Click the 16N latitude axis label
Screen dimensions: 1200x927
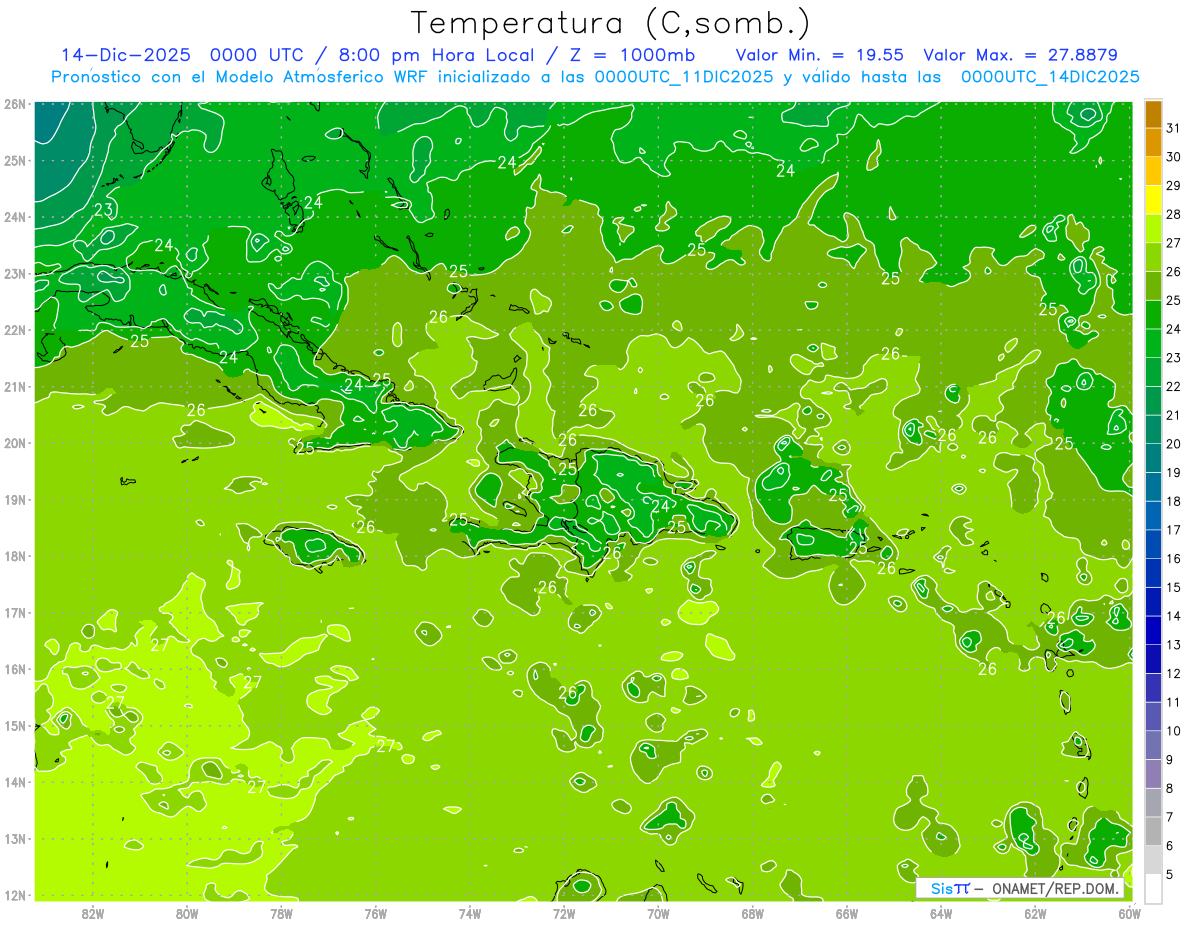click(15, 669)
